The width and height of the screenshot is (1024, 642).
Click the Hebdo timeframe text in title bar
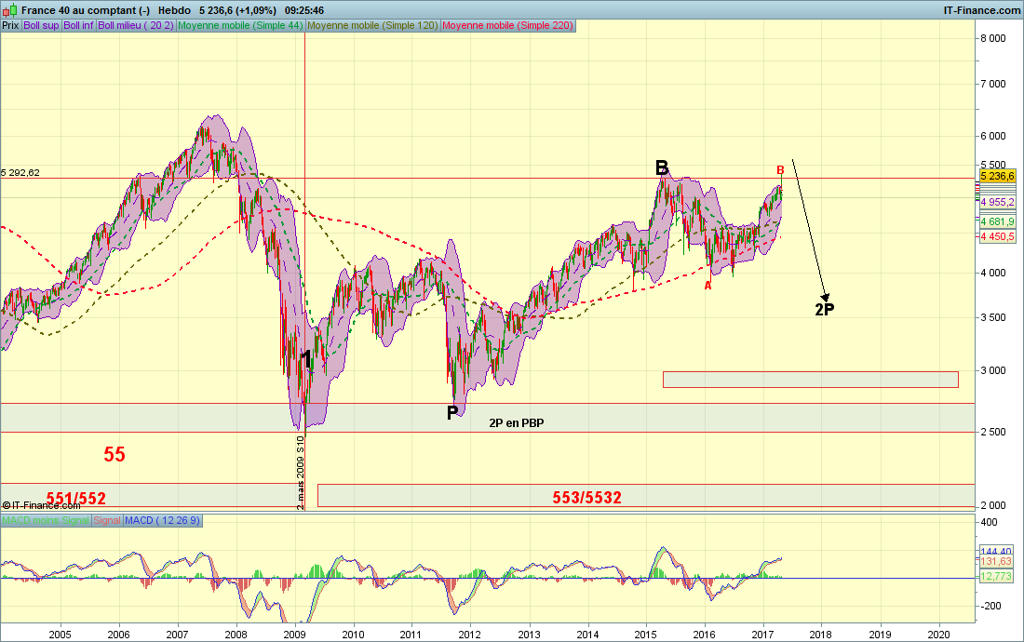[x=175, y=10]
